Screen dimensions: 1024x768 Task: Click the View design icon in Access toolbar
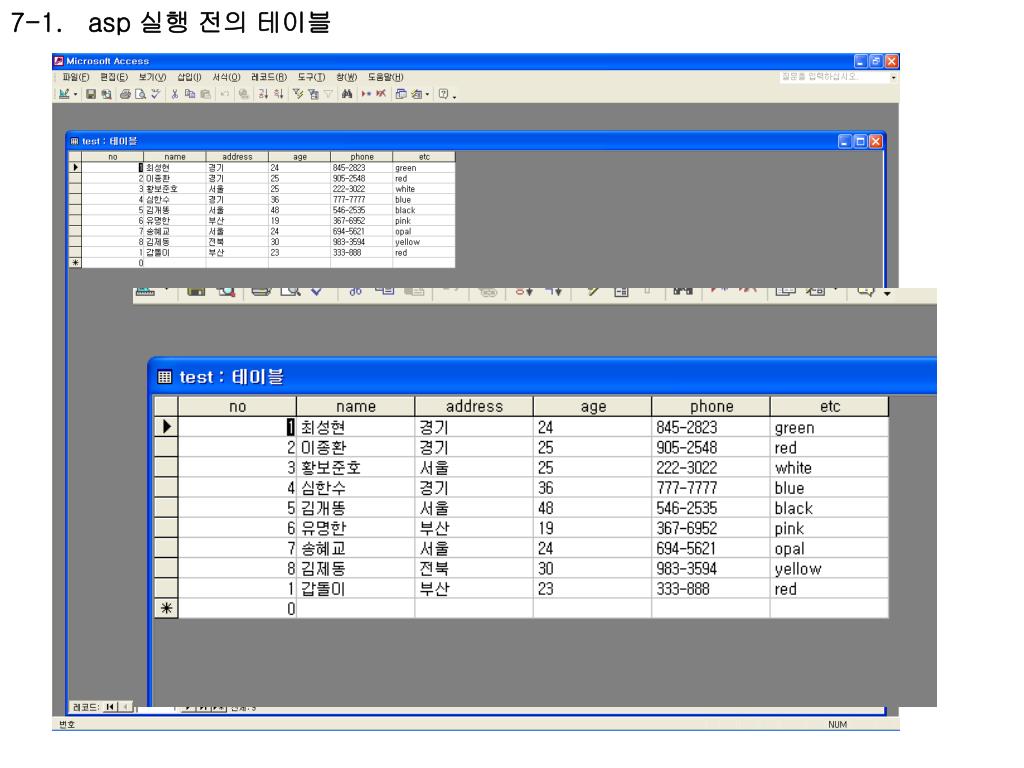pyautogui.click(x=65, y=94)
